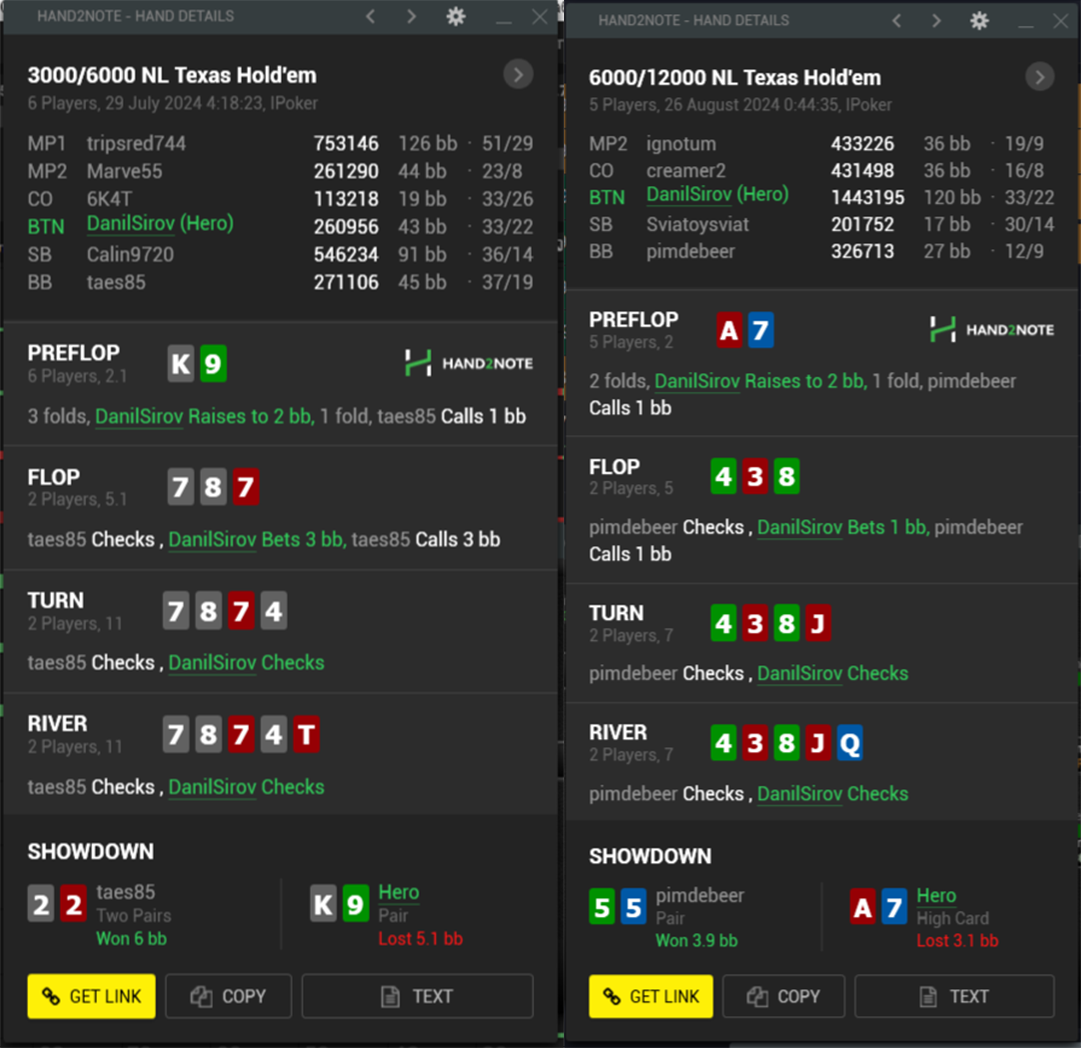Open settings gear in right hand window
The width and height of the screenshot is (1081, 1050).
pos(979,20)
